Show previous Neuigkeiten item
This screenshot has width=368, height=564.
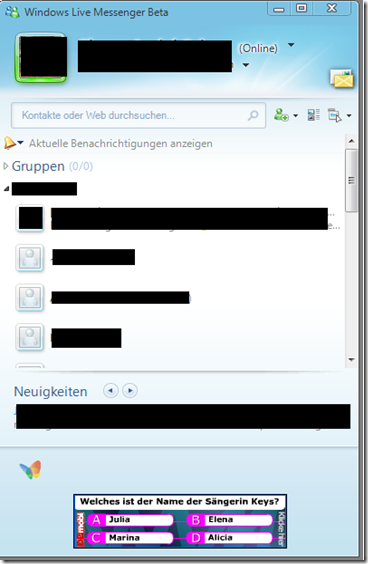click(x=111, y=391)
